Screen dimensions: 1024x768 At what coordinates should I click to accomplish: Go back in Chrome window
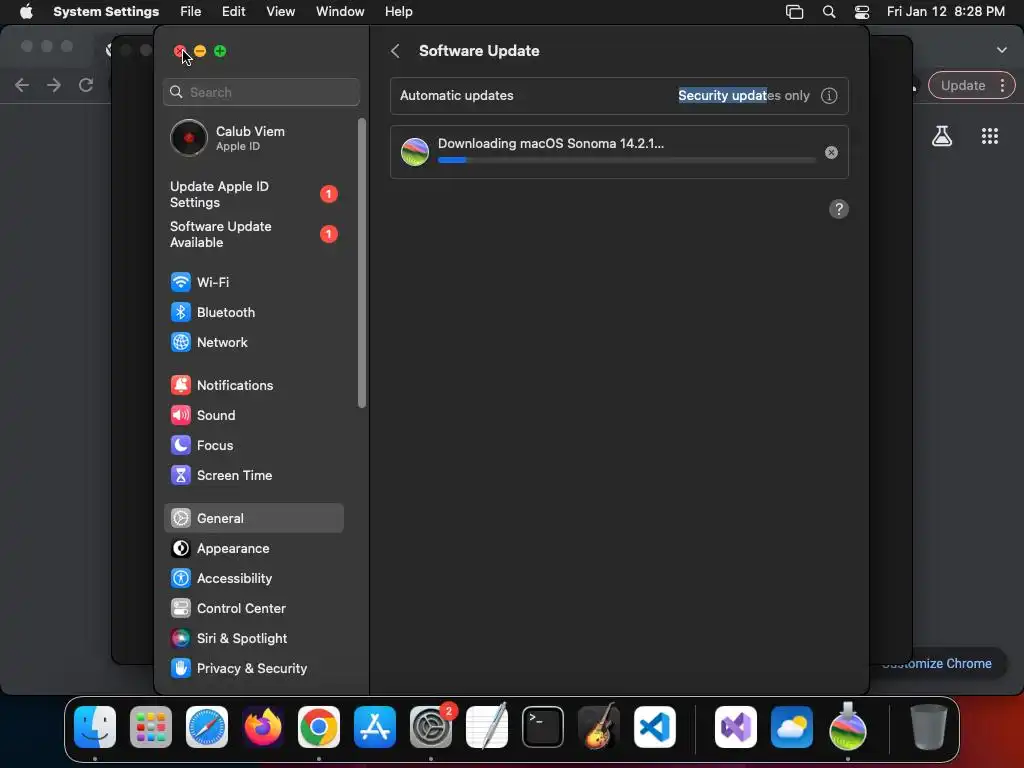click(x=22, y=86)
